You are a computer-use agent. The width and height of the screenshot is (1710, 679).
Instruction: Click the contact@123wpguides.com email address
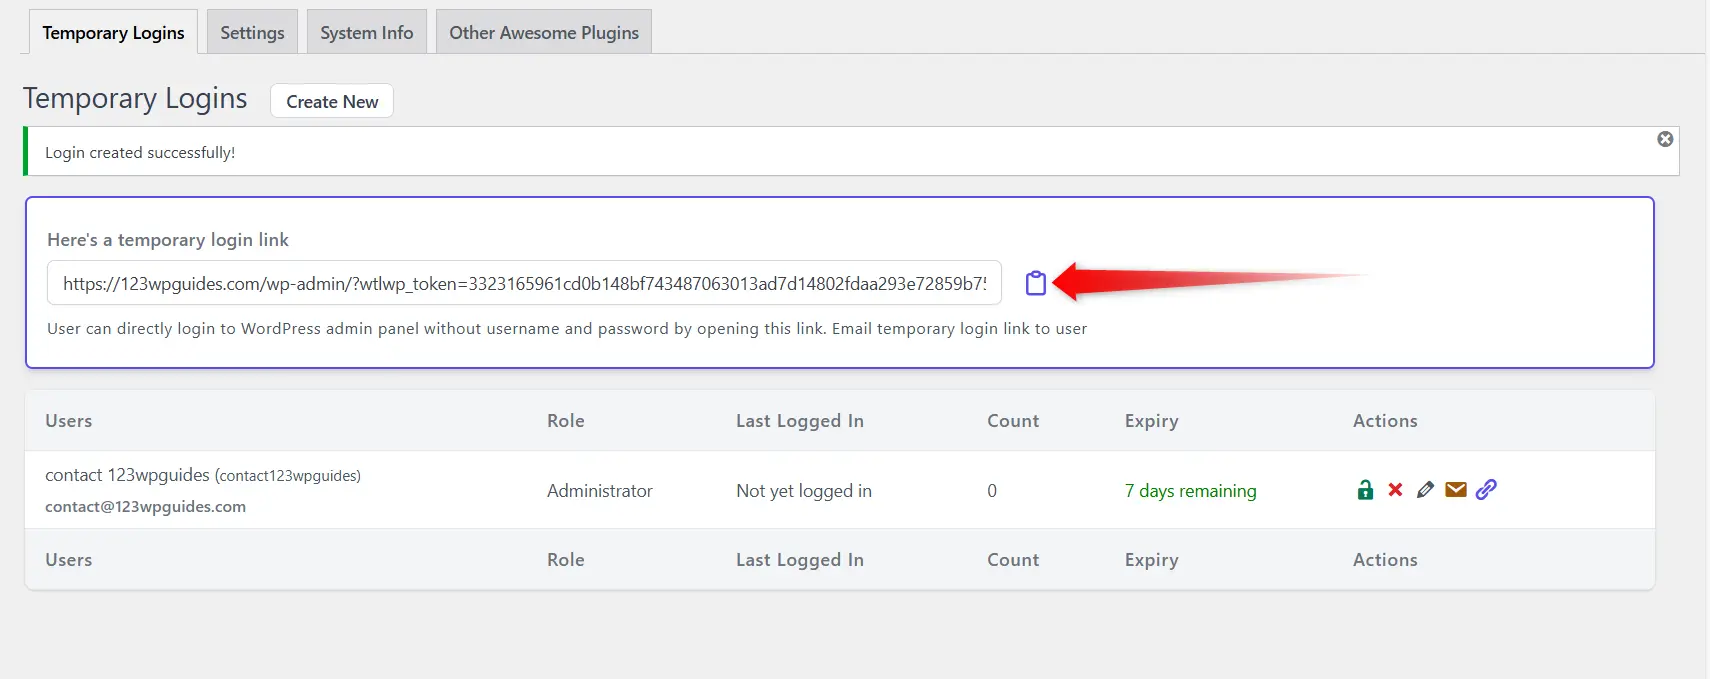pyautogui.click(x=145, y=507)
